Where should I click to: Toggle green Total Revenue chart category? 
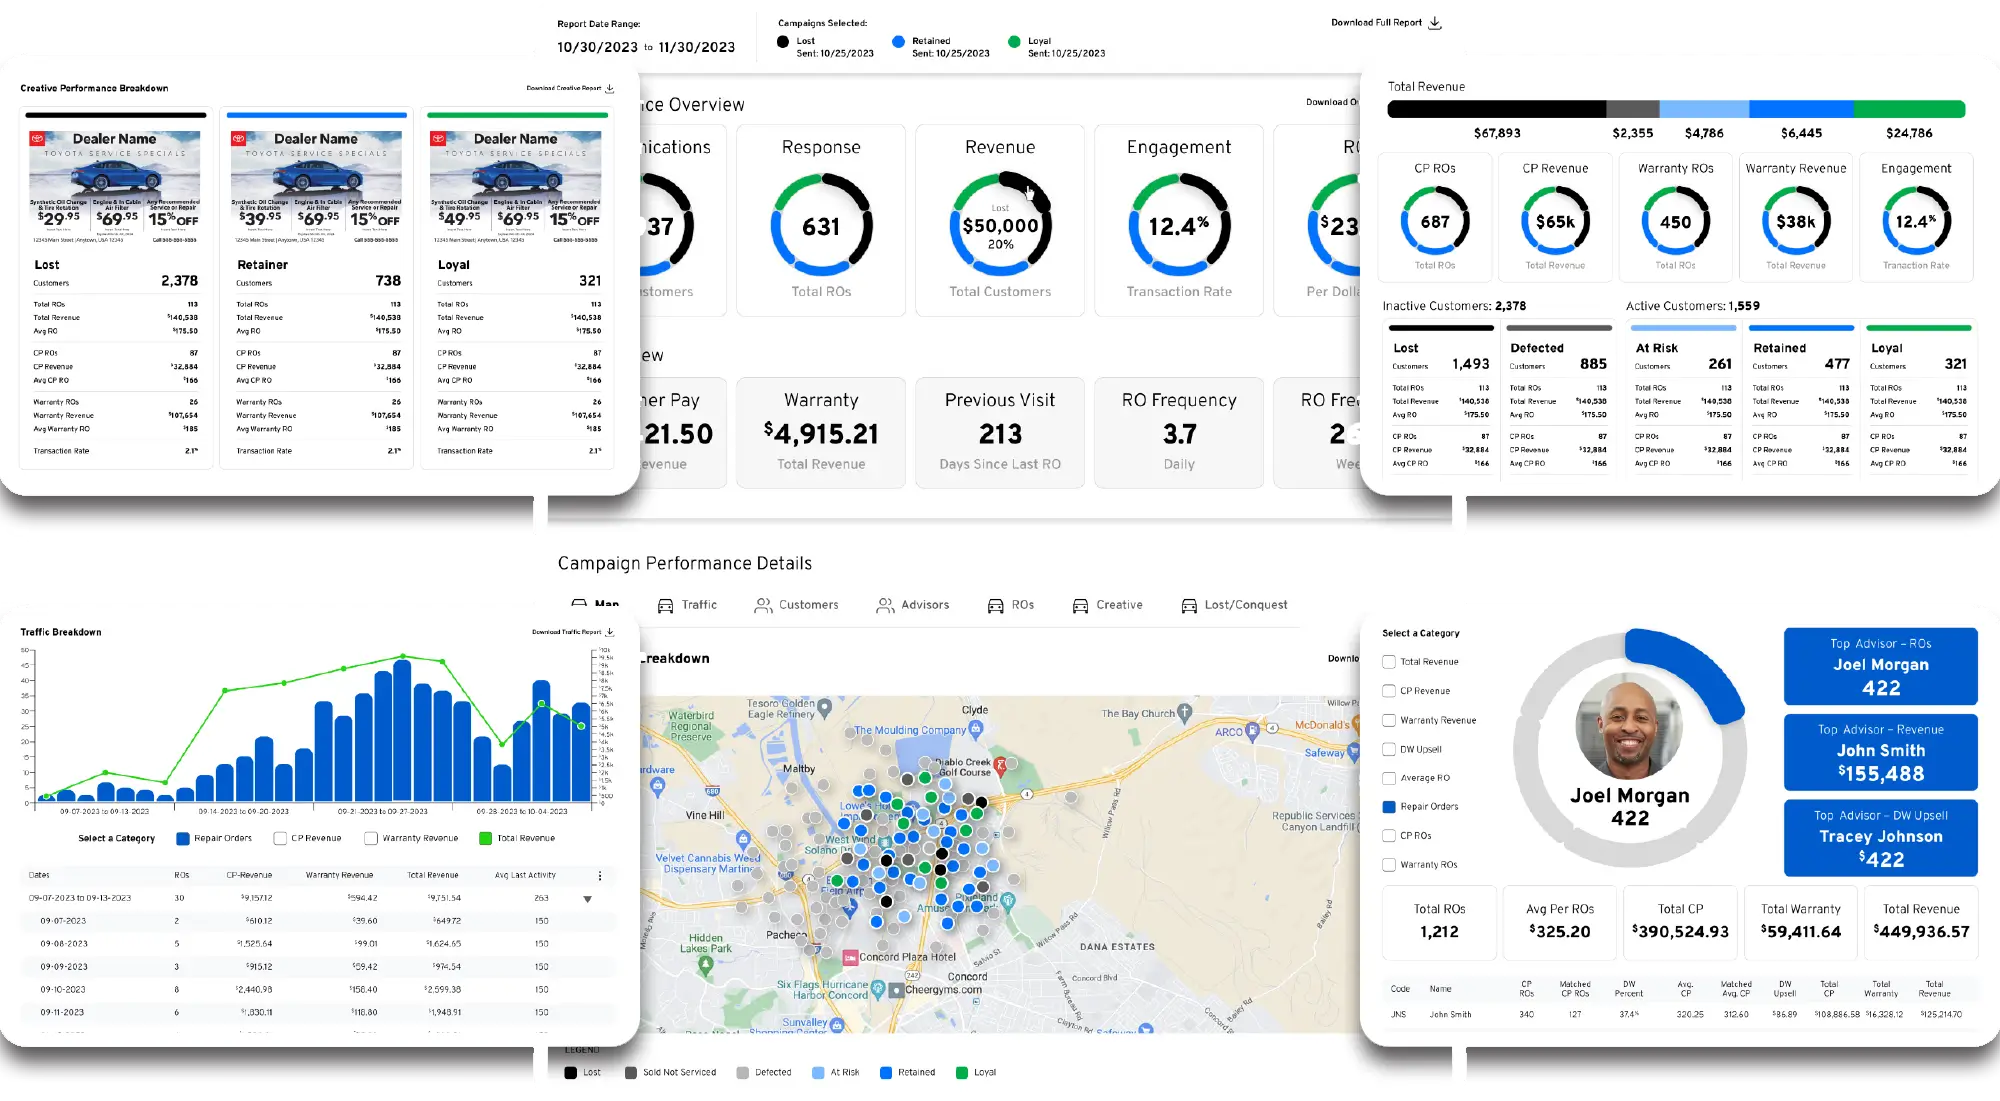click(485, 839)
